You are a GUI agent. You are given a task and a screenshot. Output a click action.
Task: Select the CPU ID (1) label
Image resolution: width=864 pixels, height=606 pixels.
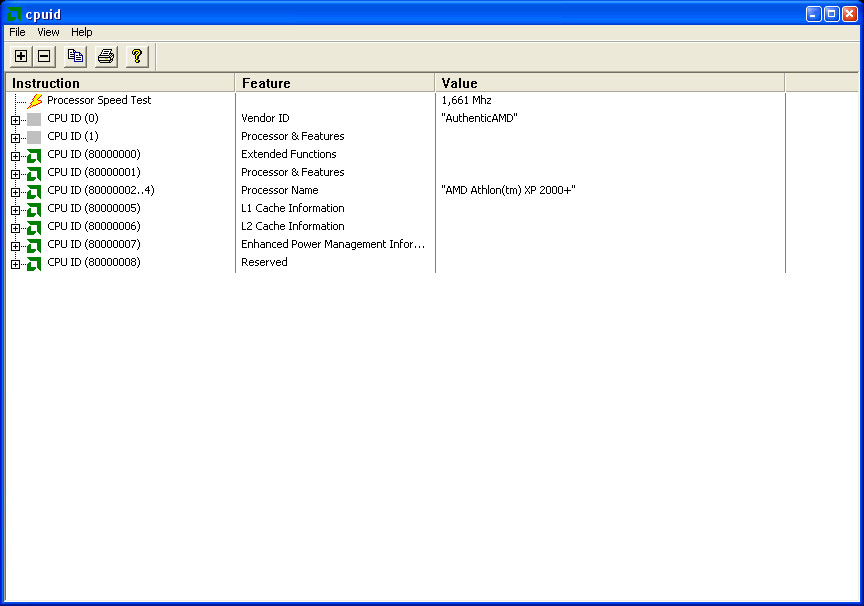coord(73,136)
